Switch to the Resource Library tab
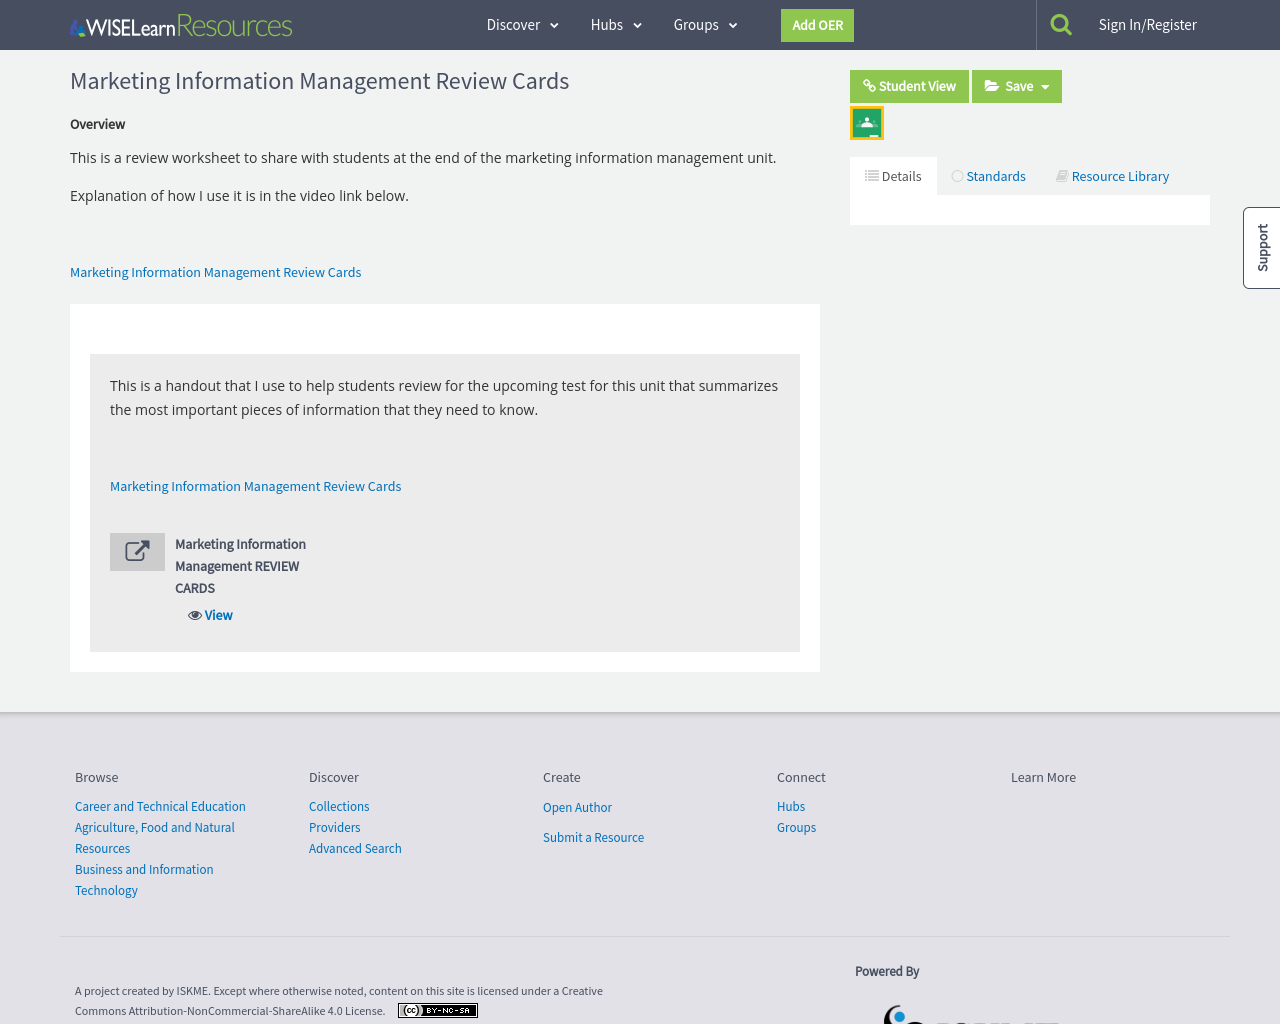 [x=1120, y=174]
